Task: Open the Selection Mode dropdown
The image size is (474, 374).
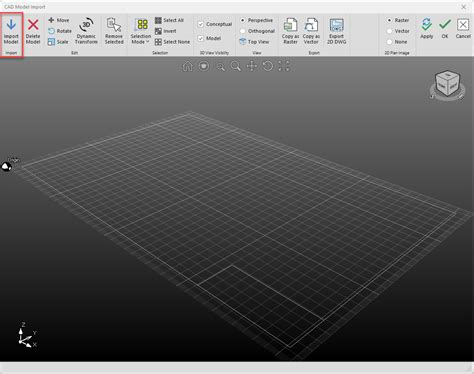Action: [141, 31]
